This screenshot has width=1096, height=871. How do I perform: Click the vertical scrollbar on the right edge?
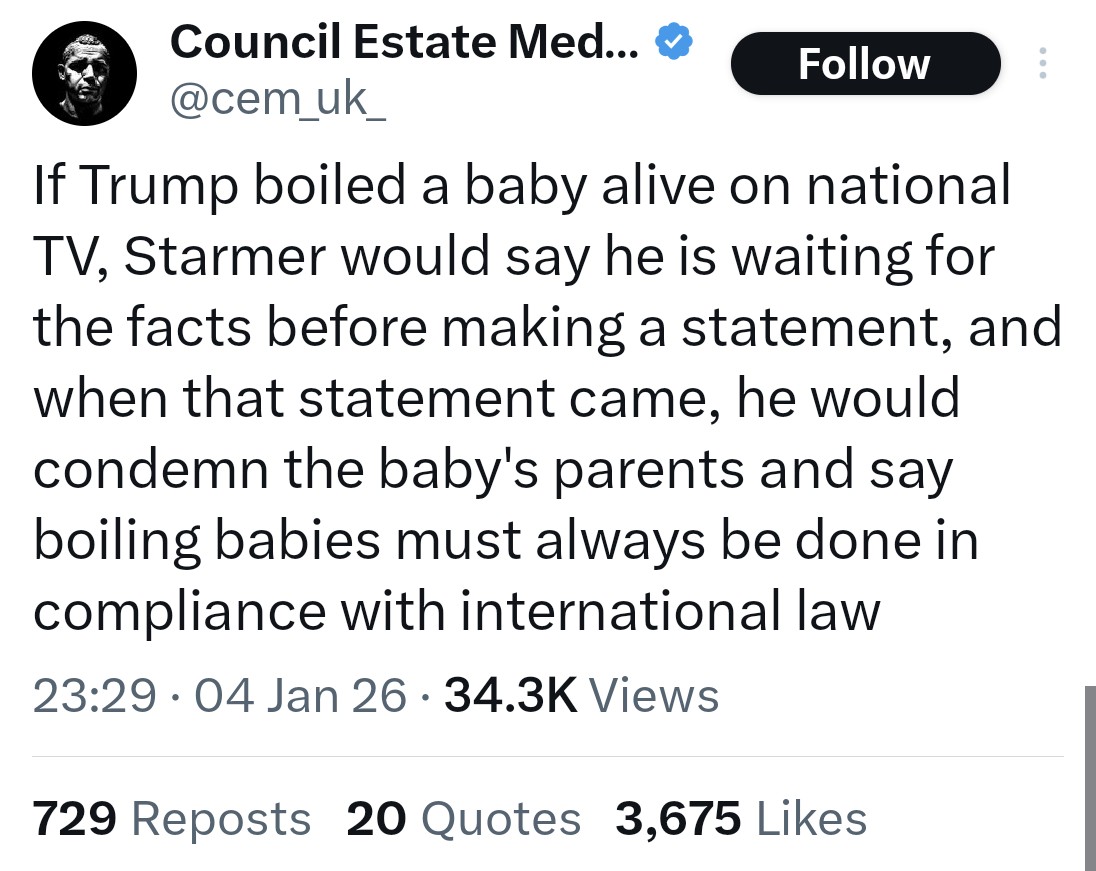tap(1090, 778)
